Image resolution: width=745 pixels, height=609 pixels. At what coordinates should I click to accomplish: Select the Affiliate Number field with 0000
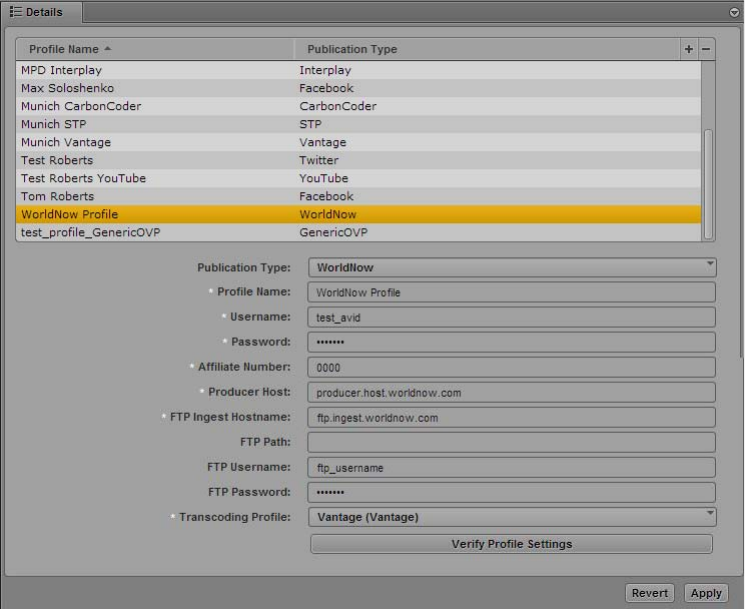[x=511, y=367]
